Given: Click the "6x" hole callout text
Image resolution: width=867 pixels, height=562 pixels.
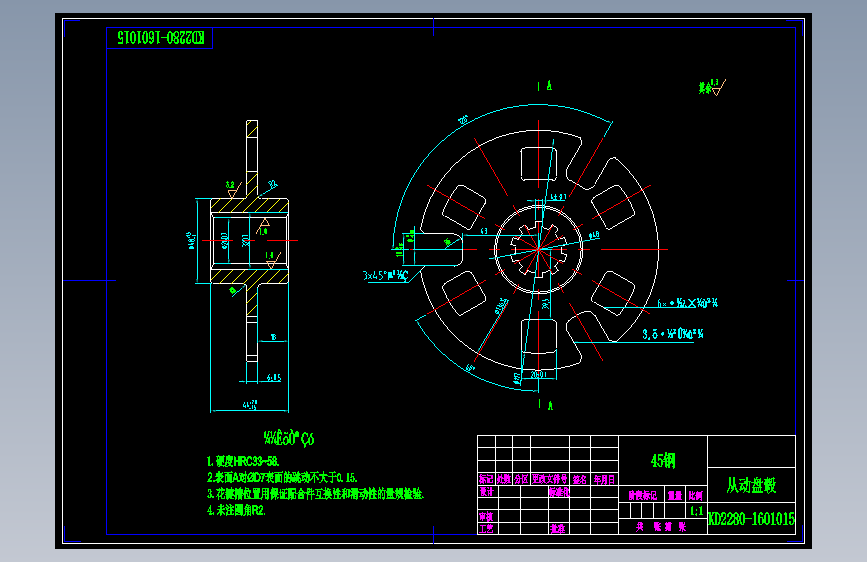Looking at the screenshot, I should (x=687, y=303).
